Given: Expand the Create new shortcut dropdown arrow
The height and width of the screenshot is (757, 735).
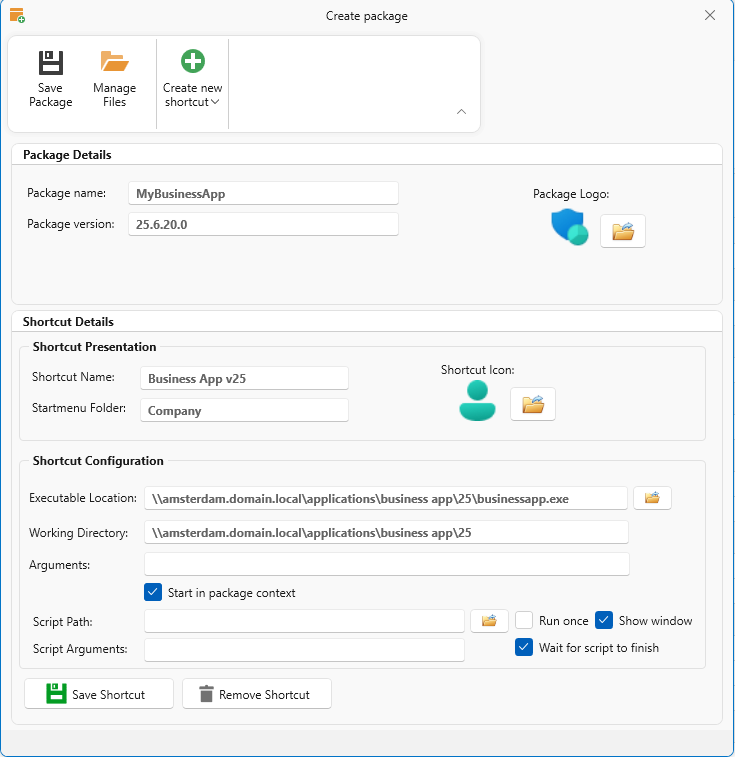Looking at the screenshot, I should coord(215,102).
